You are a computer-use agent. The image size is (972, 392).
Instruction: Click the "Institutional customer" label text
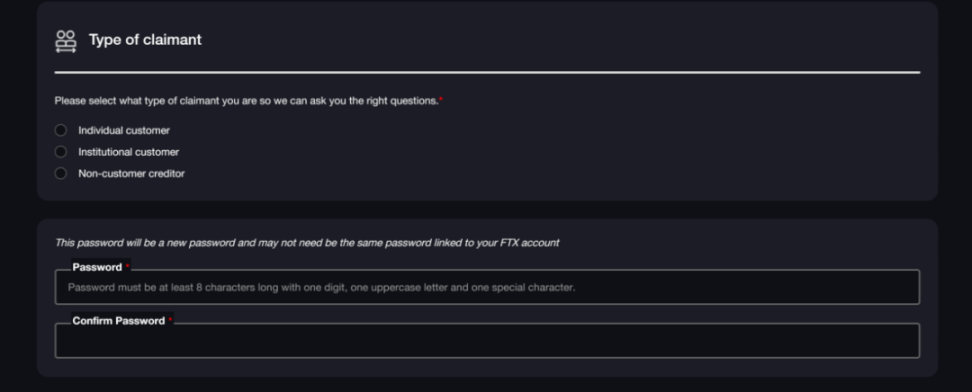[128, 152]
